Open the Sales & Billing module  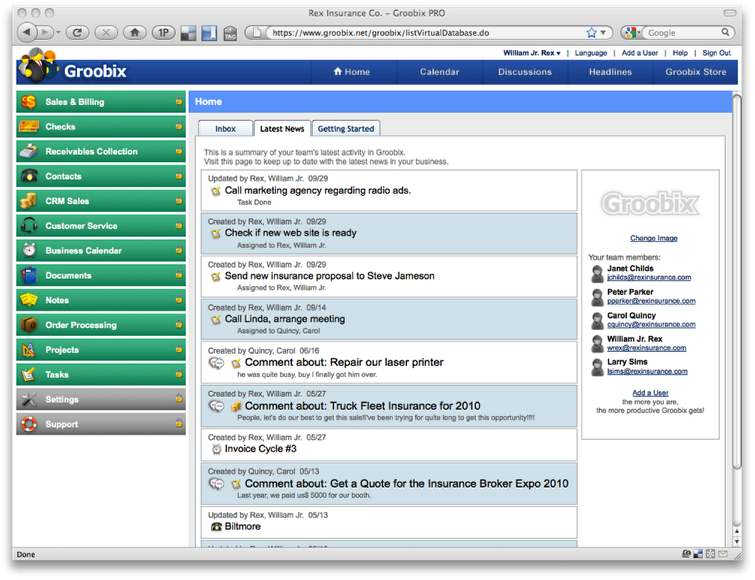pos(101,102)
